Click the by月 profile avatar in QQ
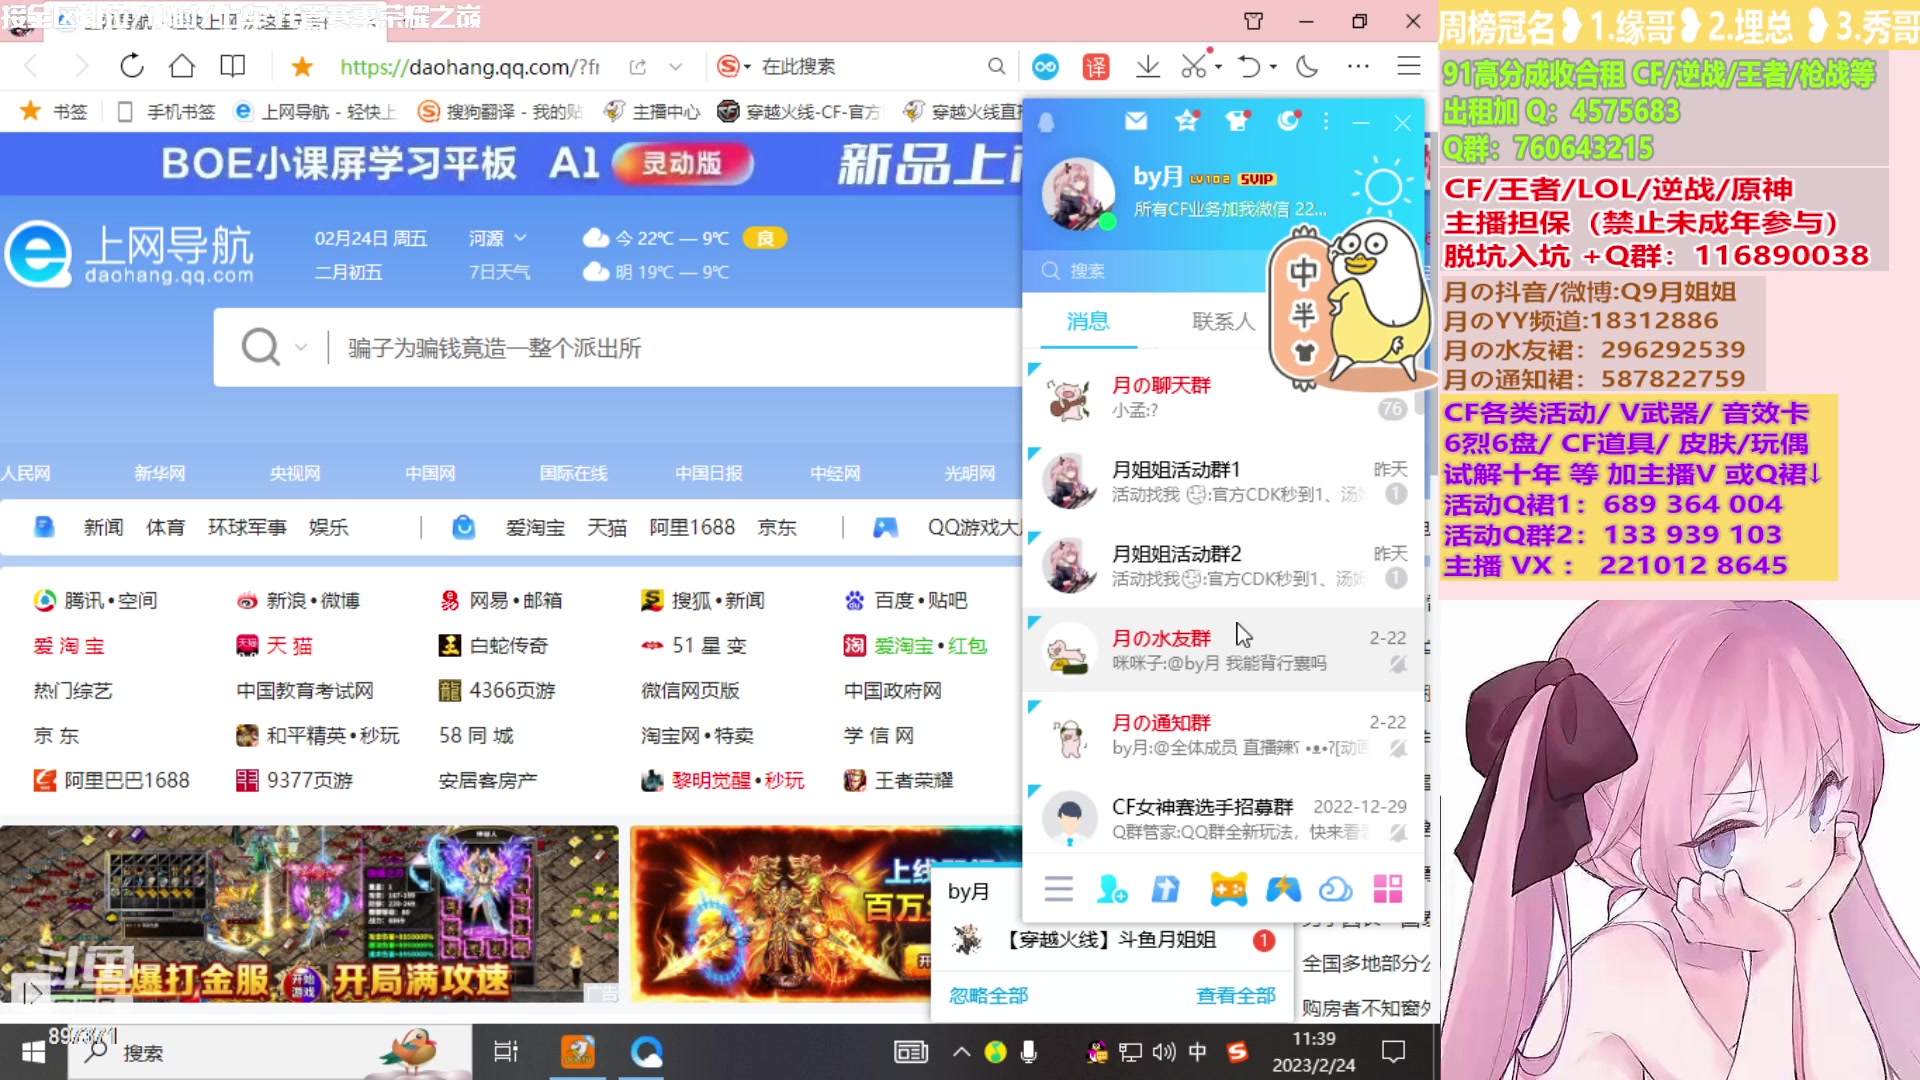The image size is (1920, 1080). (x=1078, y=193)
